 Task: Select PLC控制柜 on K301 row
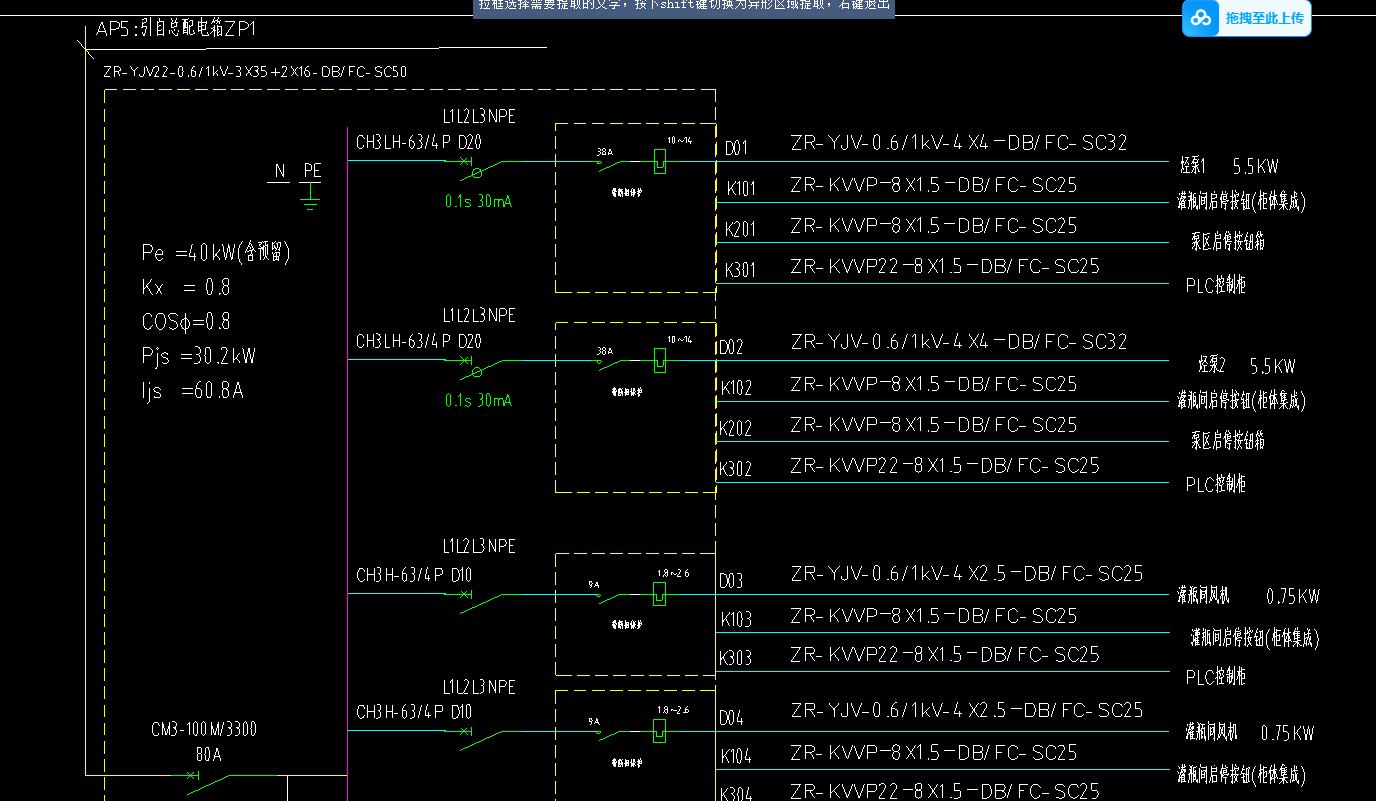[x=1216, y=285]
